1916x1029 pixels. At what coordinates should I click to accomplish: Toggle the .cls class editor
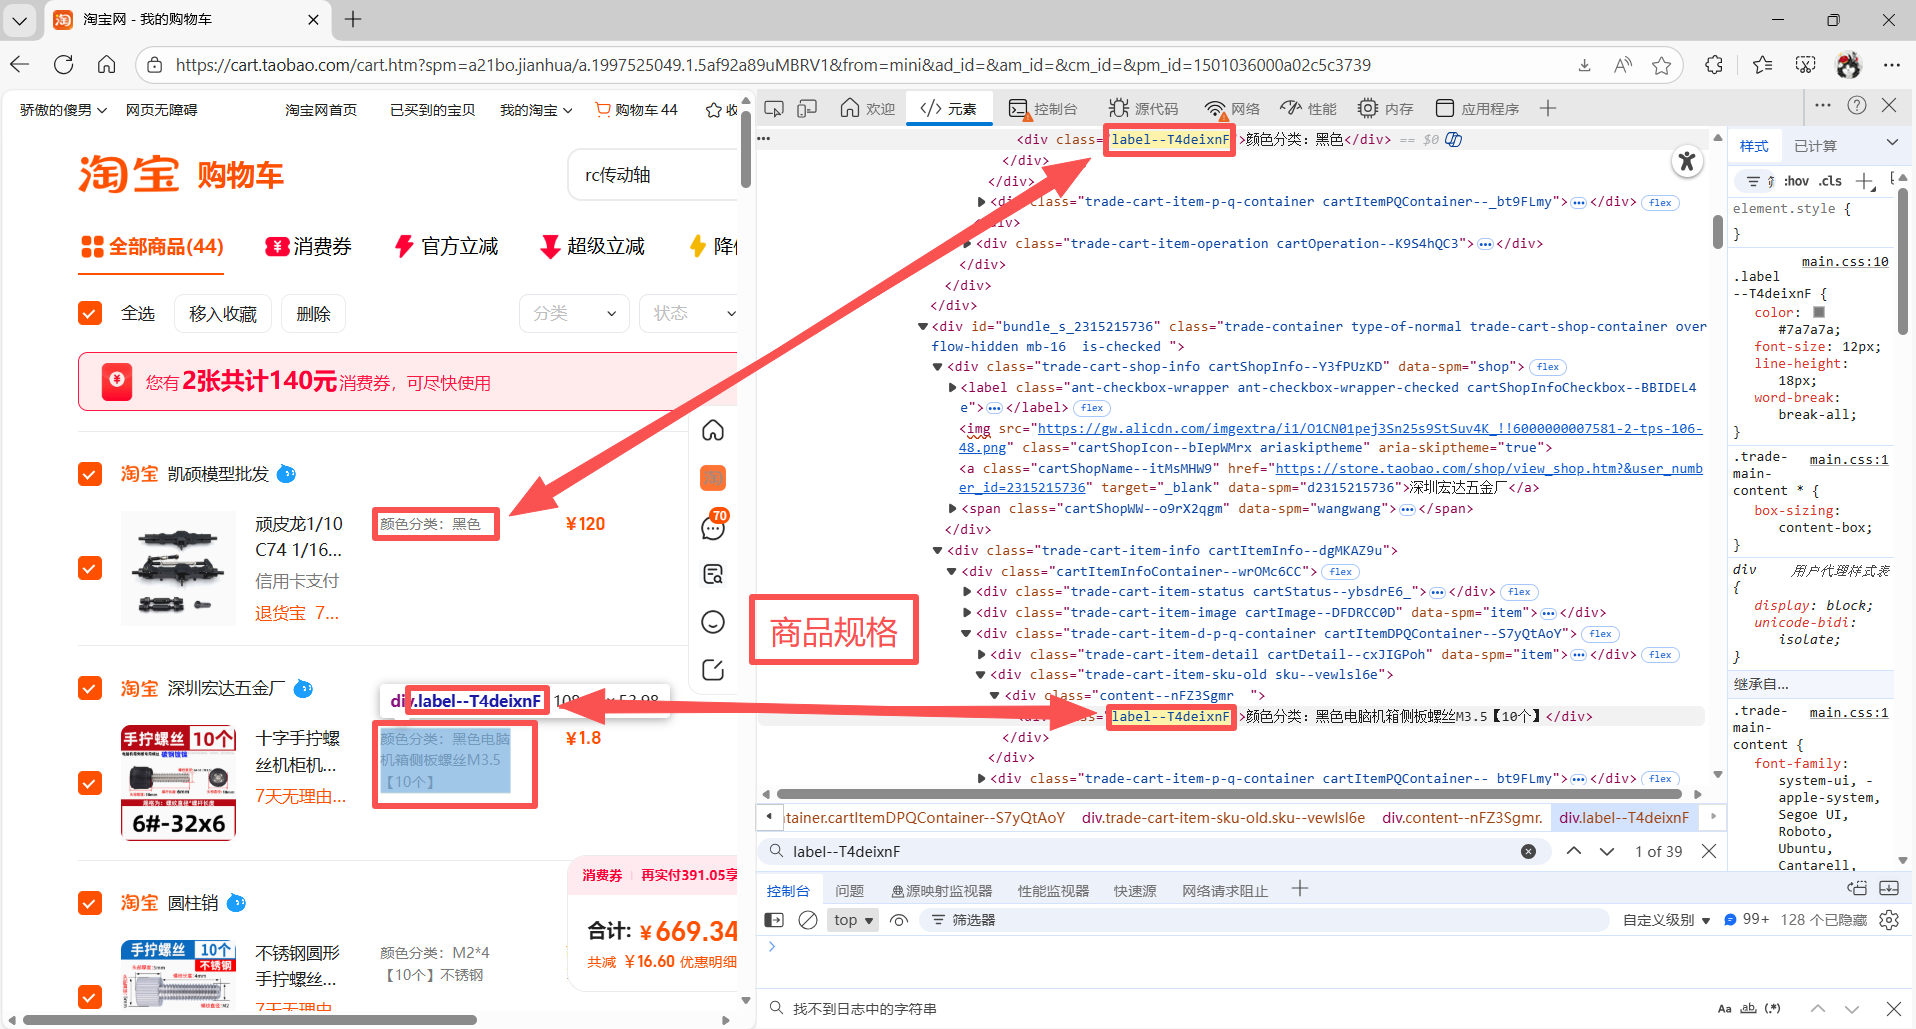pos(1831,181)
